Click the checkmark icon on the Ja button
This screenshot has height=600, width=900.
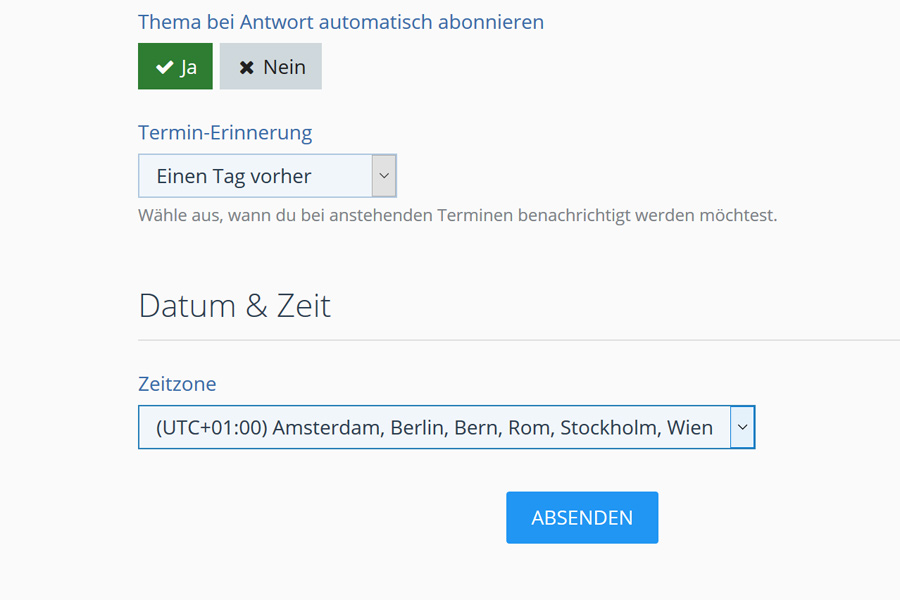pos(165,67)
